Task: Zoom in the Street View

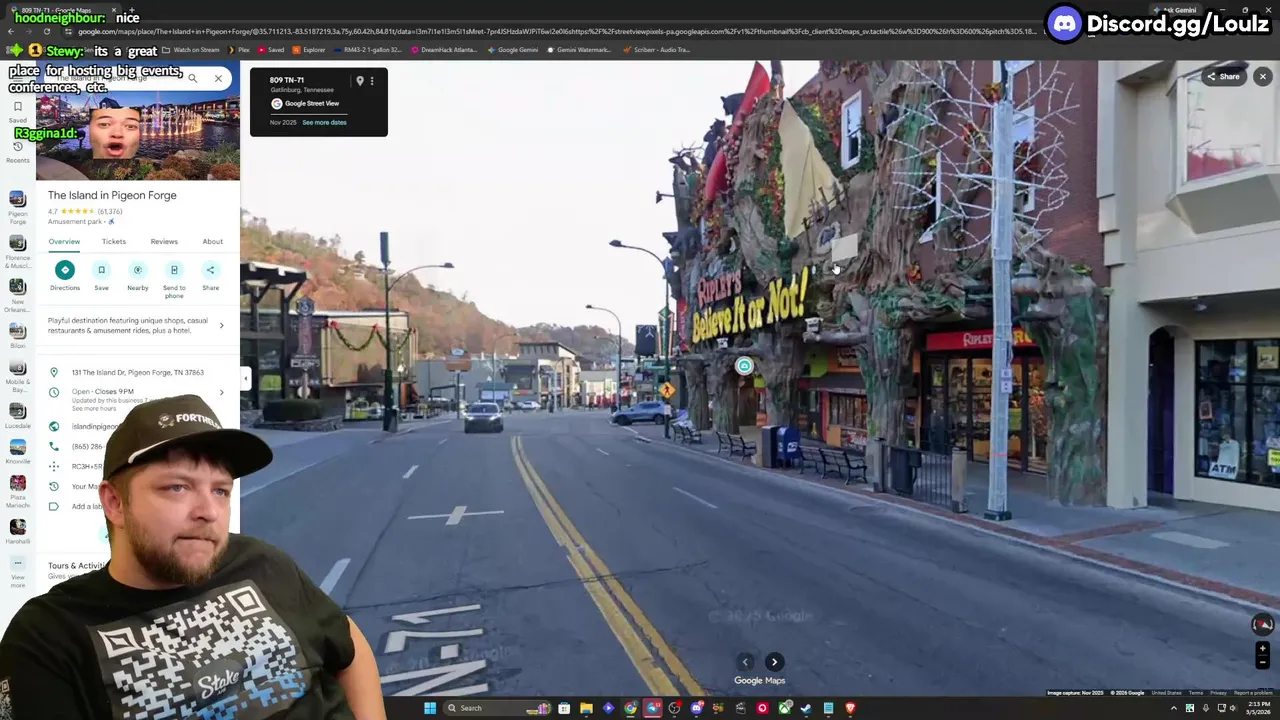Action: [x=1262, y=648]
